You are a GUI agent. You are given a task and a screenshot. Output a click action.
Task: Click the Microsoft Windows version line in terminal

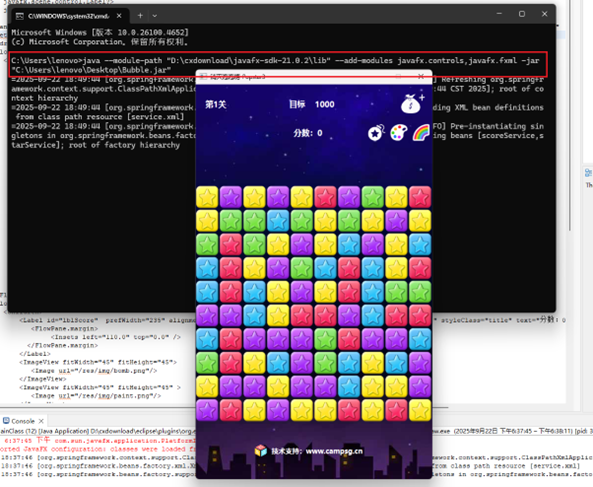100,33
